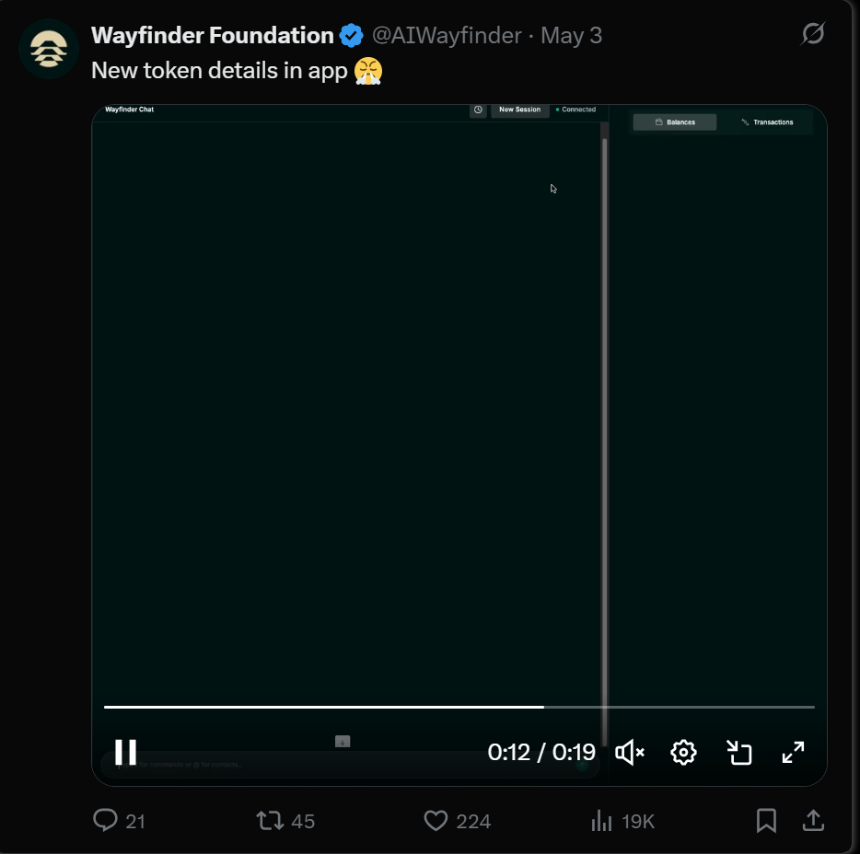Switch to the Balances tab in video
860x854 pixels.
click(x=675, y=122)
